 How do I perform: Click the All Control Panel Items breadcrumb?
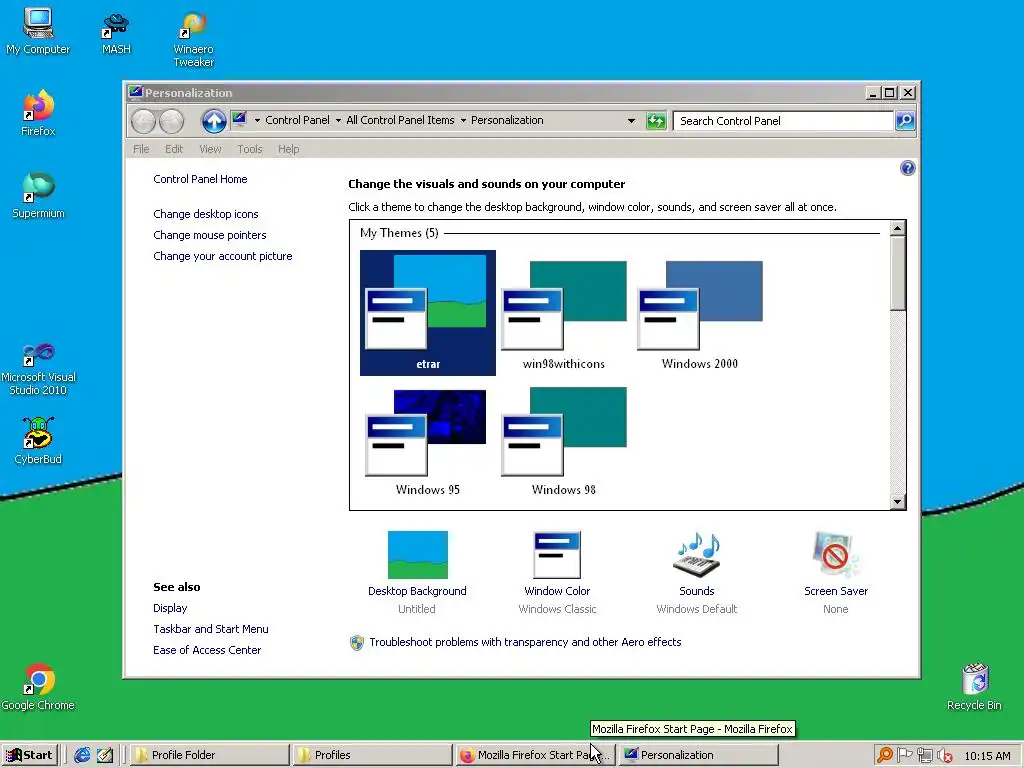pos(400,120)
